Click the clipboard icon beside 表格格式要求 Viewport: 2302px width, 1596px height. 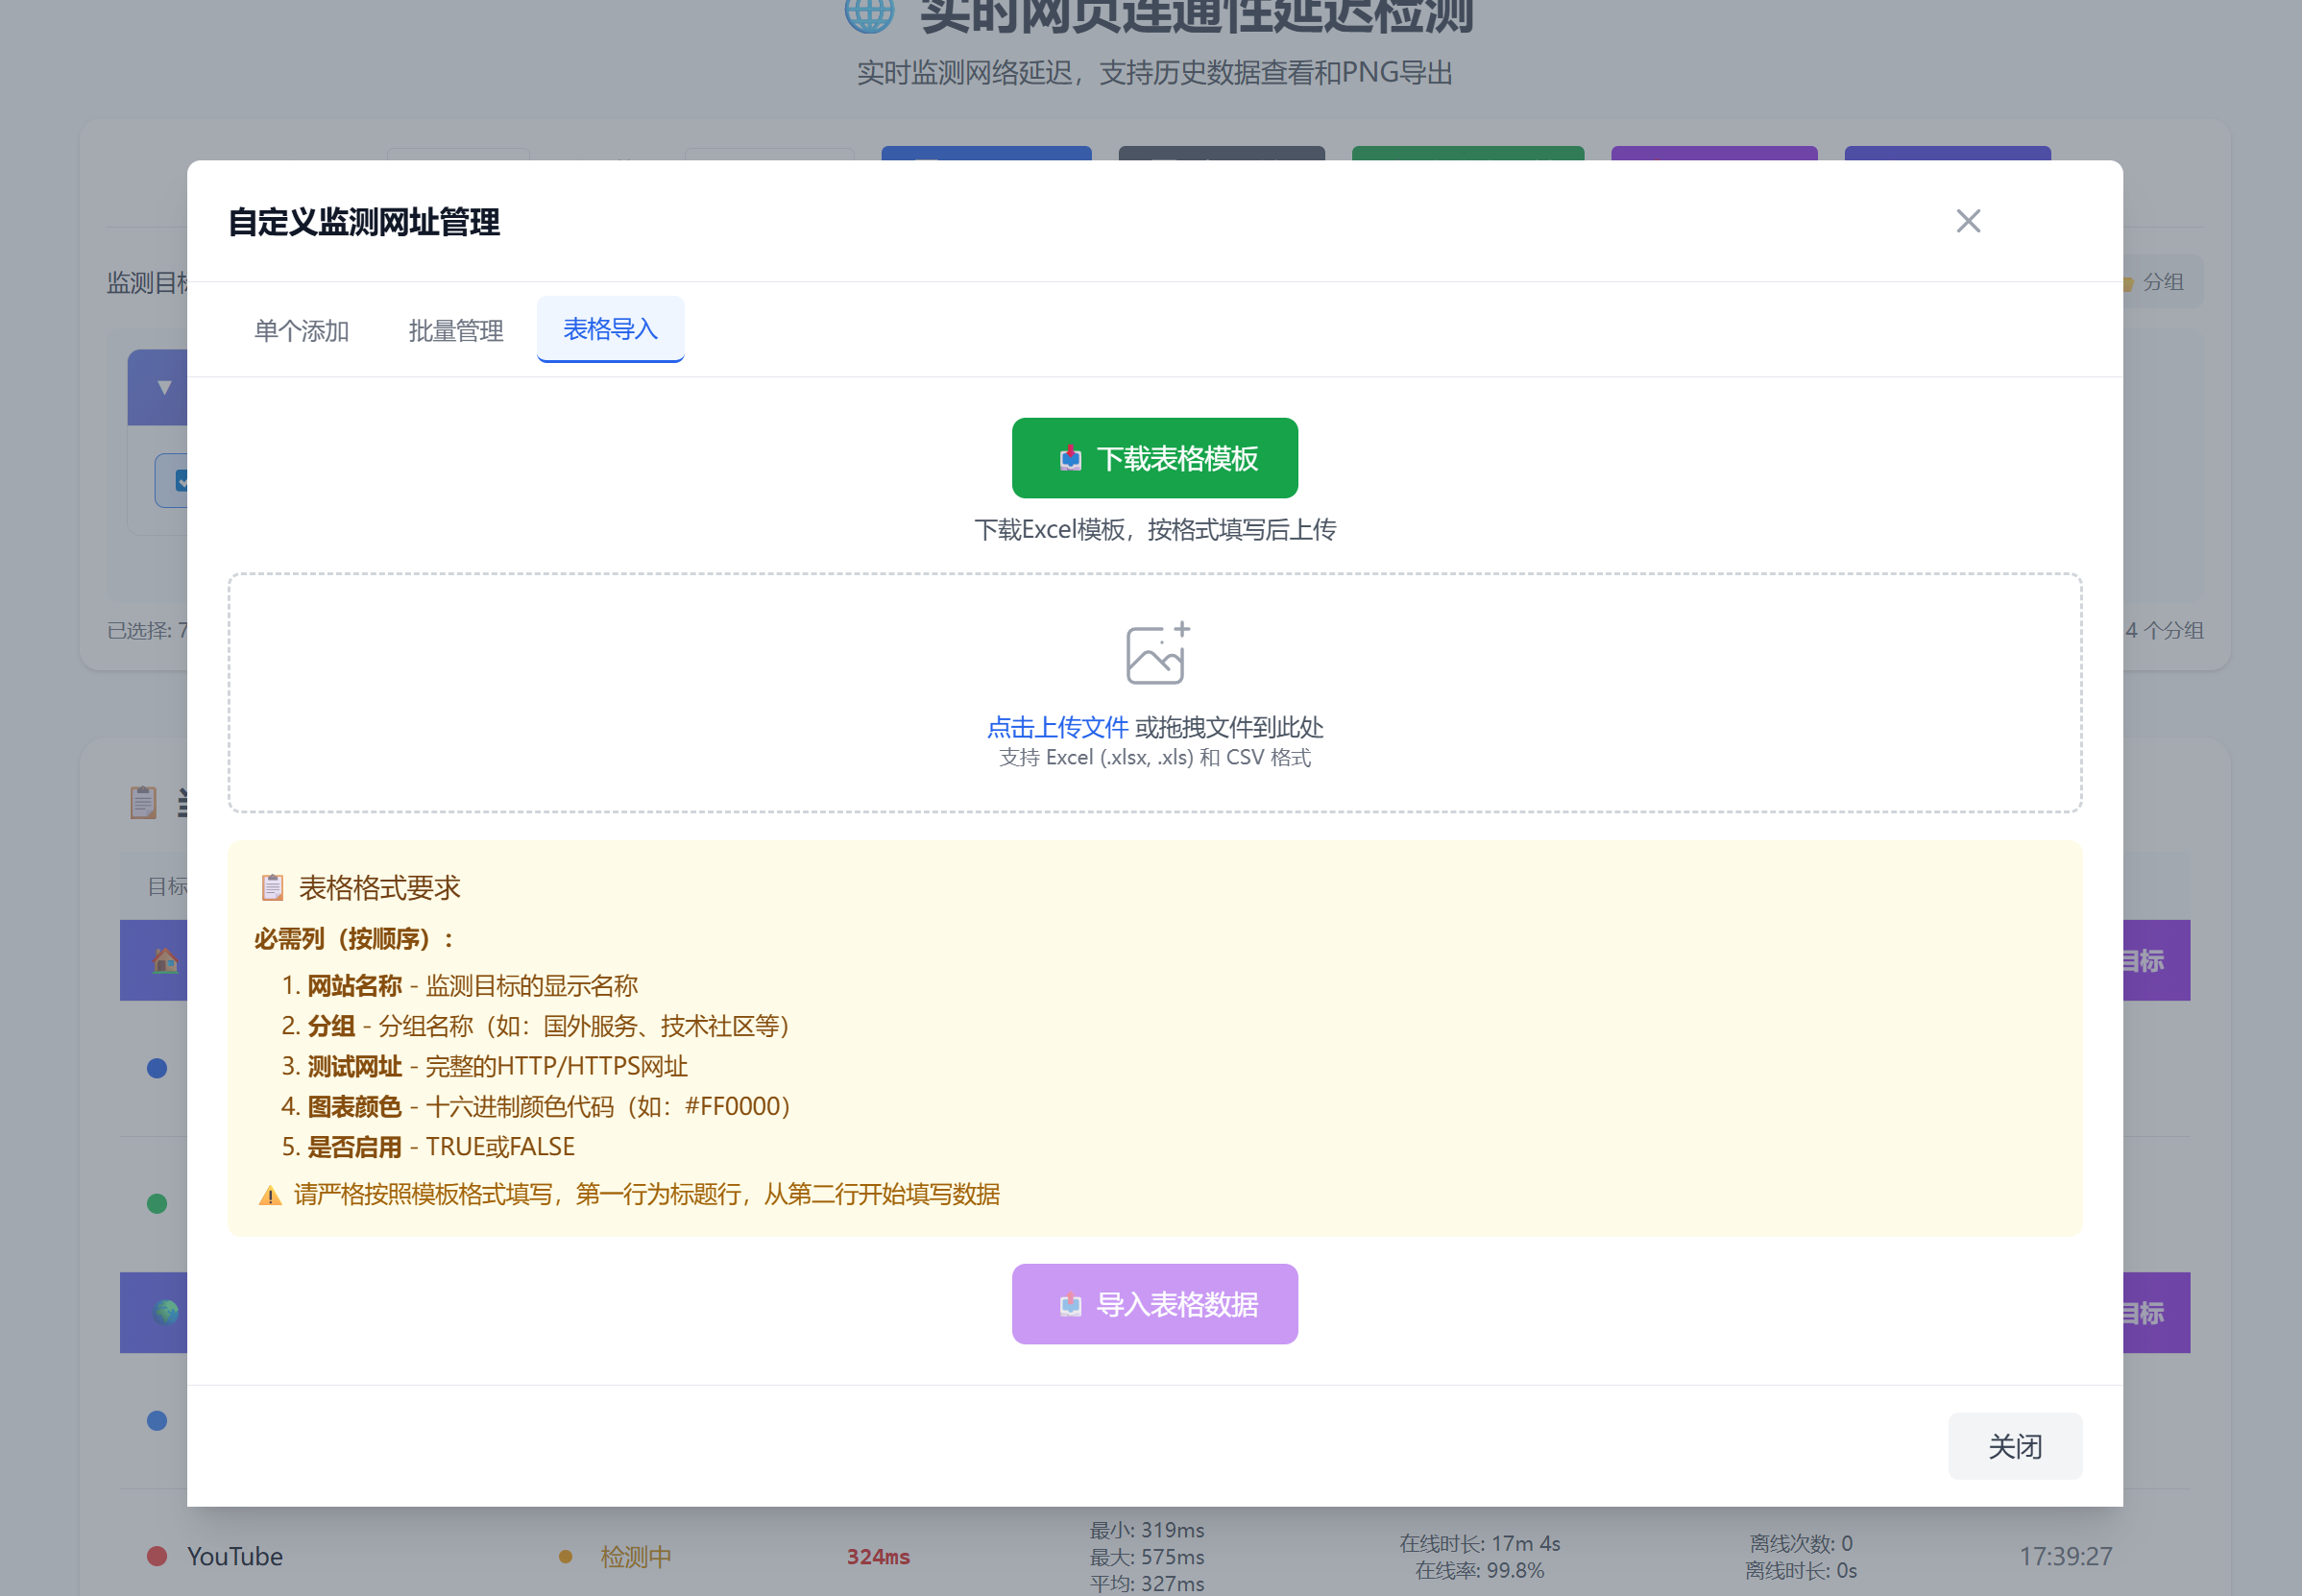(x=272, y=887)
